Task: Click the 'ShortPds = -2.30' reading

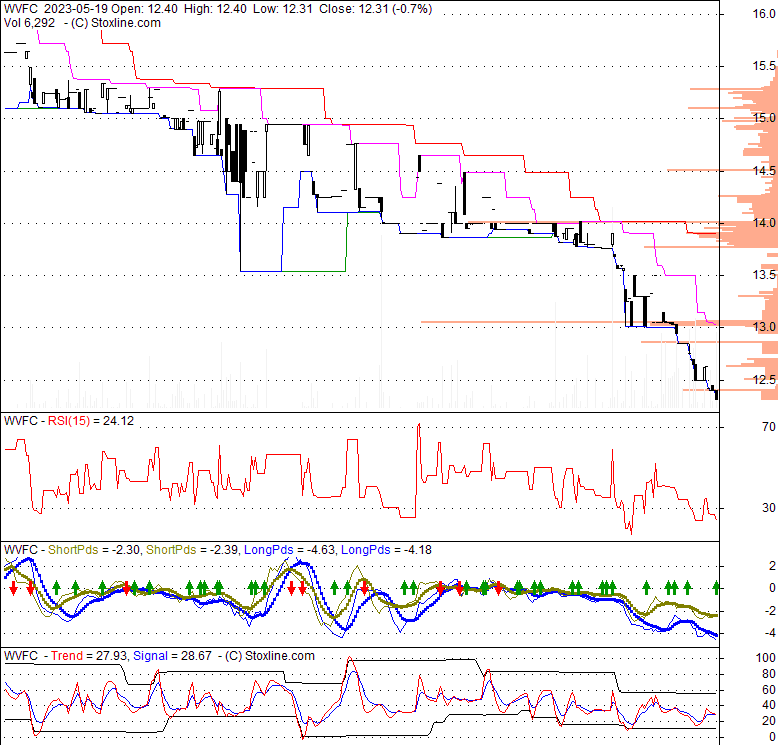Action: (x=95, y=550)
